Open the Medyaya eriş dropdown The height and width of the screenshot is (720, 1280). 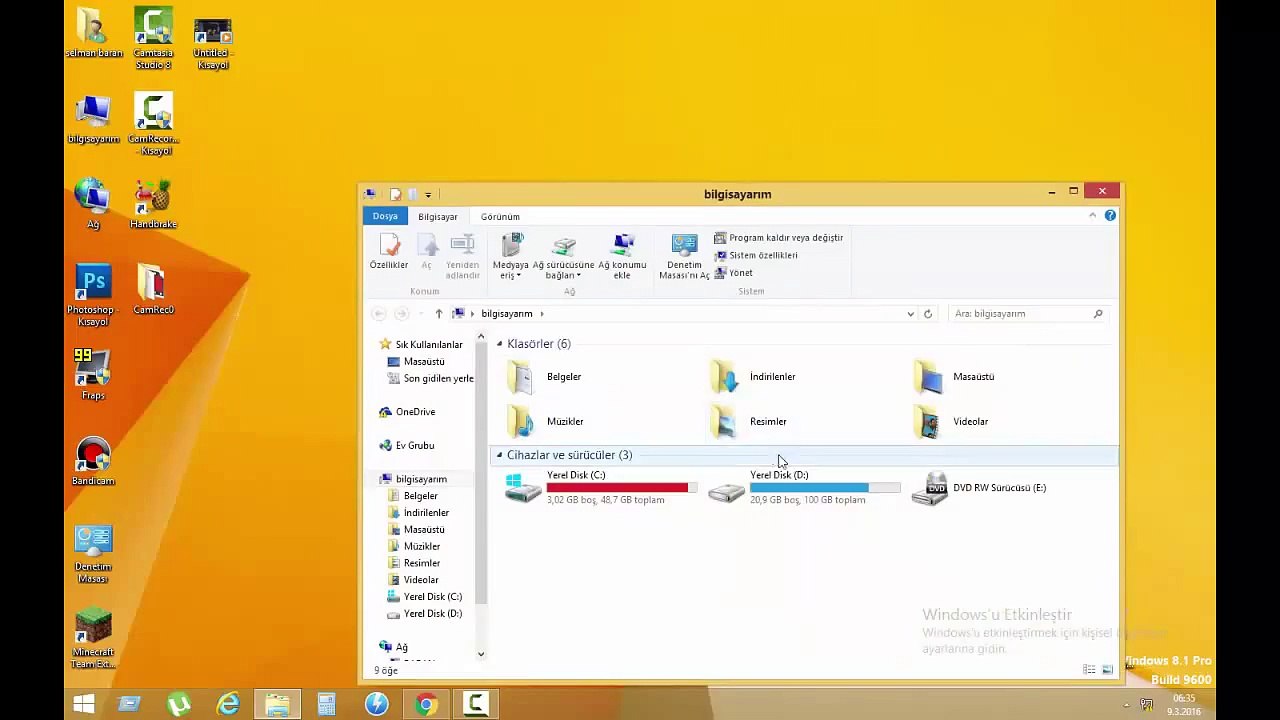point(510,257)
